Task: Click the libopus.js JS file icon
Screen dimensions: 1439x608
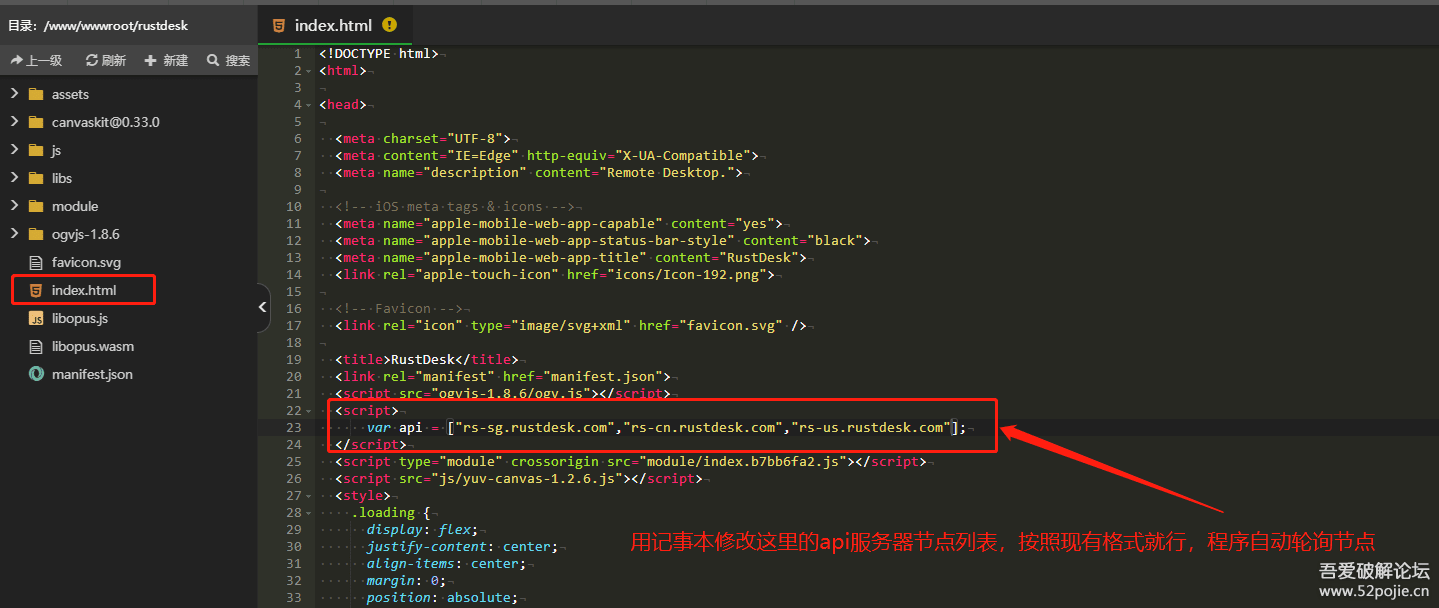Action: click(36, 318)
